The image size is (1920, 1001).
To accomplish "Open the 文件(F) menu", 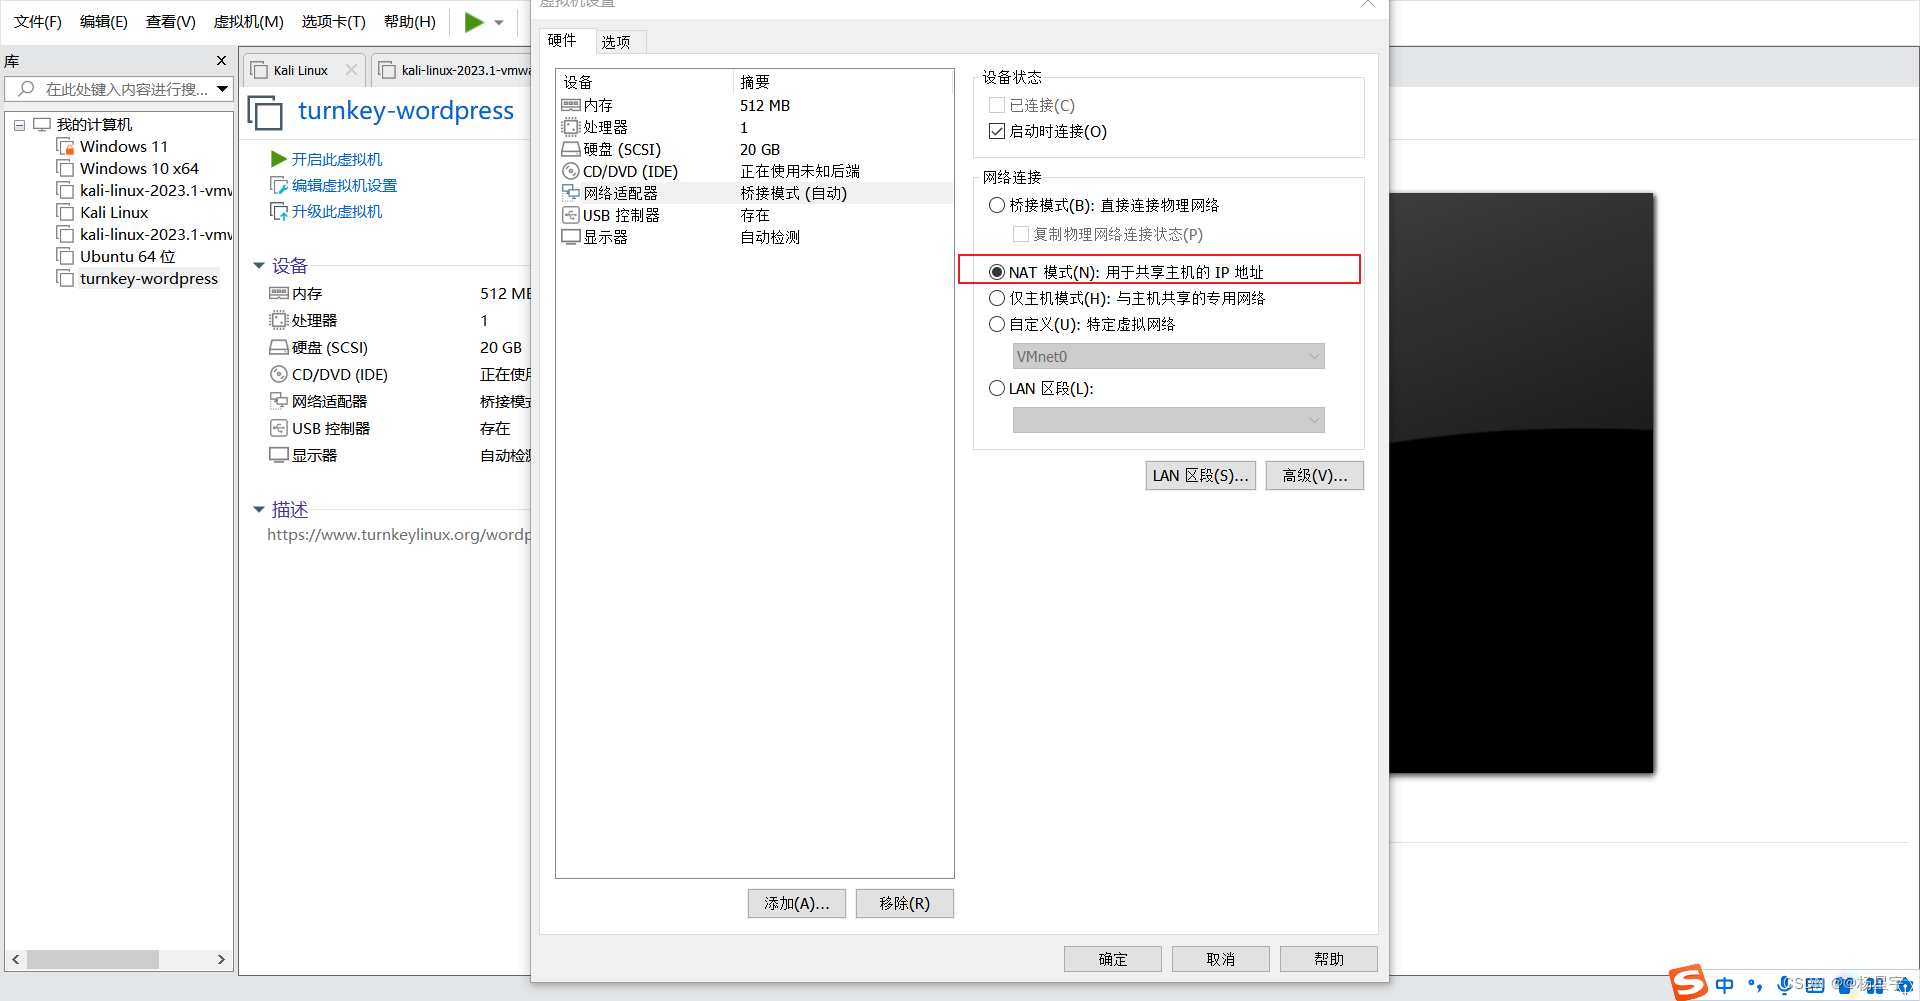I will 38,21.
